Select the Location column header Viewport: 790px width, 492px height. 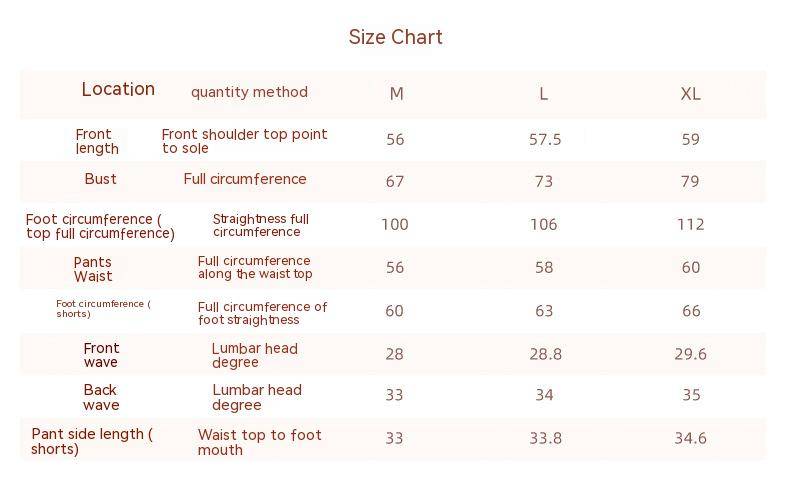118,89
